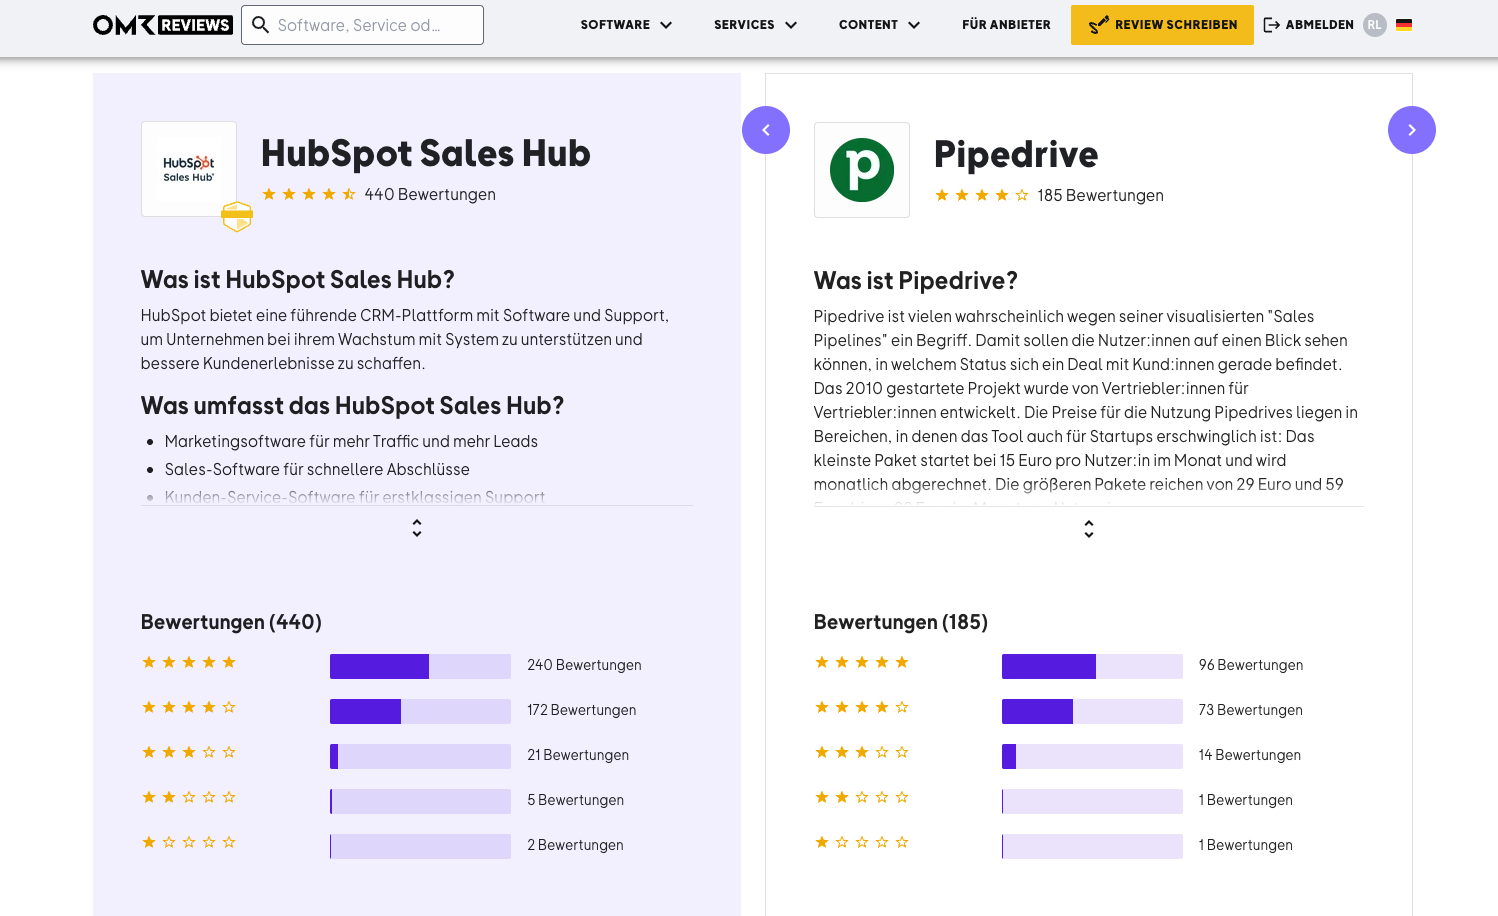
Task: Select the '172 Bewertungen' label
Action: click(581, 710)
